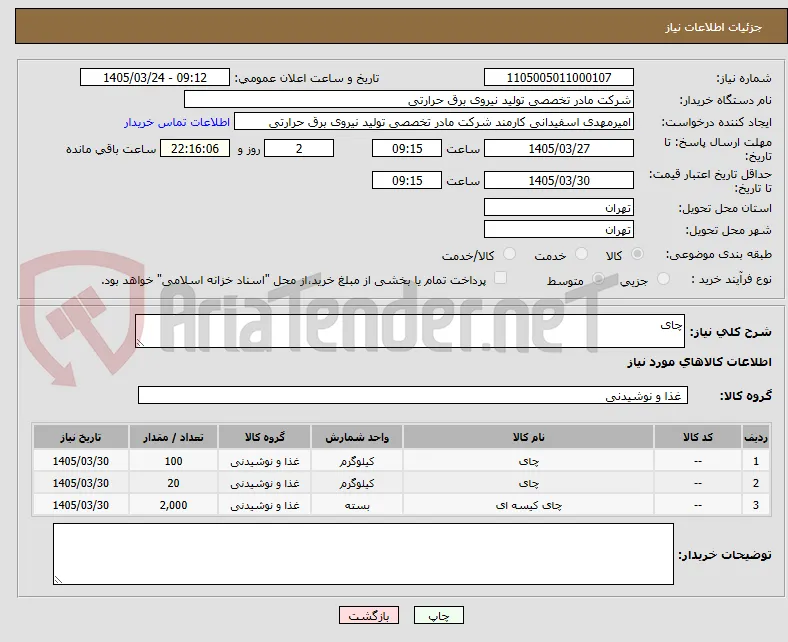Click the بازگشت (back) button
The width and height of the screenshot is (788, 642).
click(369, 615)
